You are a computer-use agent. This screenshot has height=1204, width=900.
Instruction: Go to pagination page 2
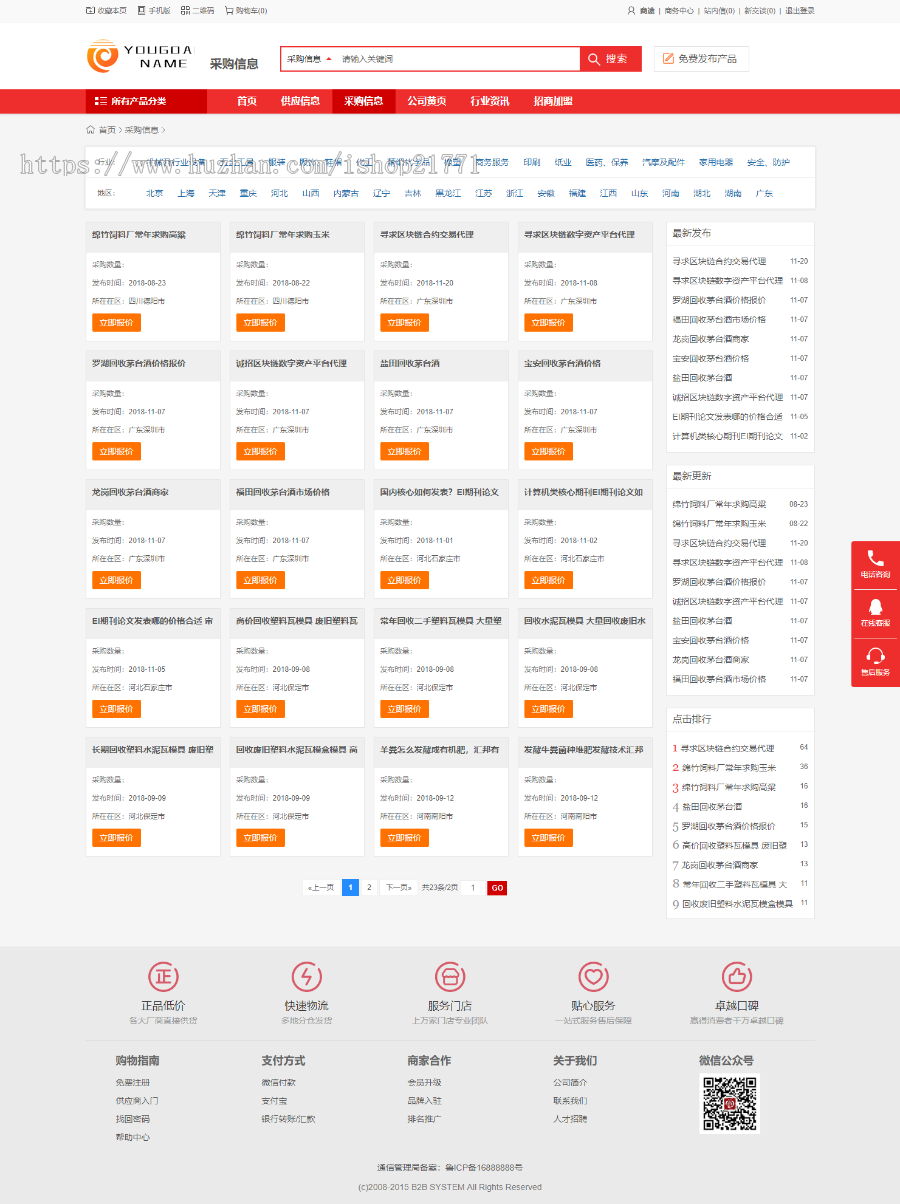[369, 887]
